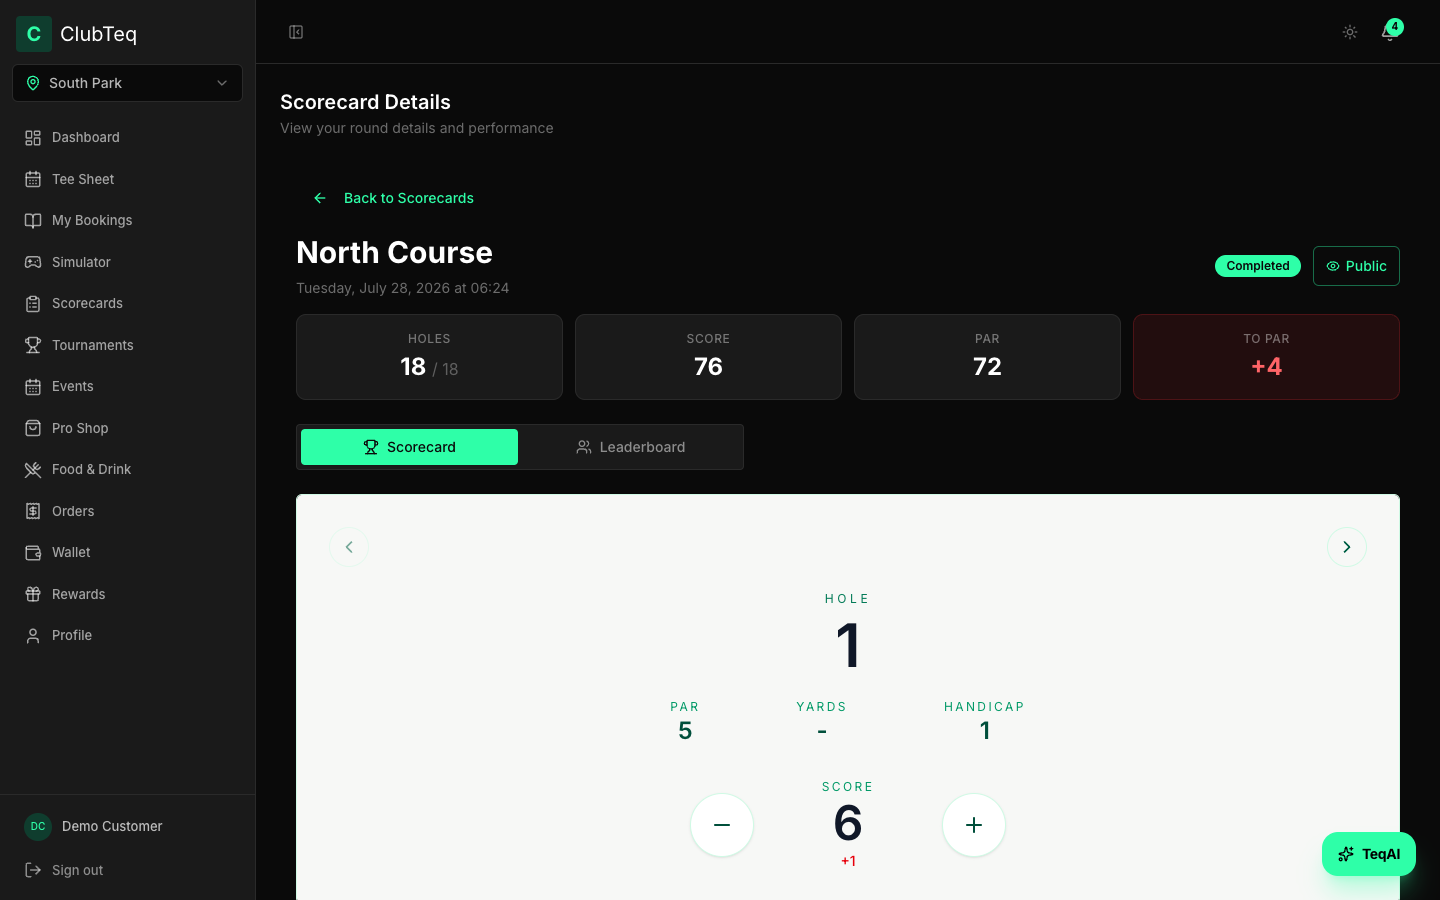1440x900 pixels.
Task: Increase the hole score with plus
Action: click(x=974, y=825)
